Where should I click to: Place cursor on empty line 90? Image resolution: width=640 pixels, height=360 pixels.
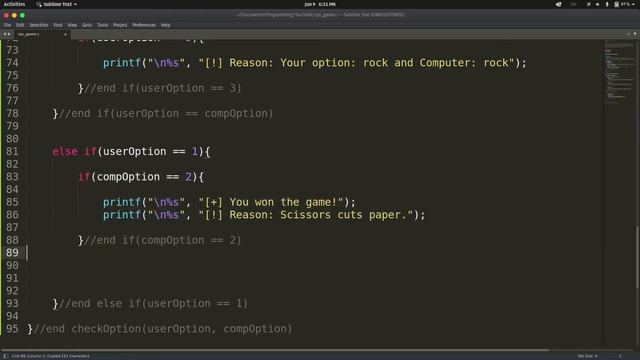[x=314, y=265]
